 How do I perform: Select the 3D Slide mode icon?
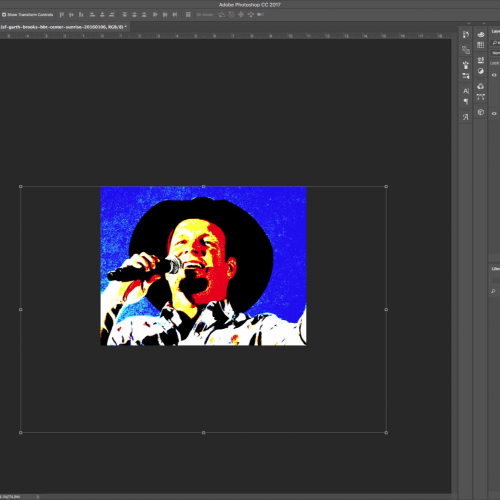pyautogui.click(x=251, y=15)
